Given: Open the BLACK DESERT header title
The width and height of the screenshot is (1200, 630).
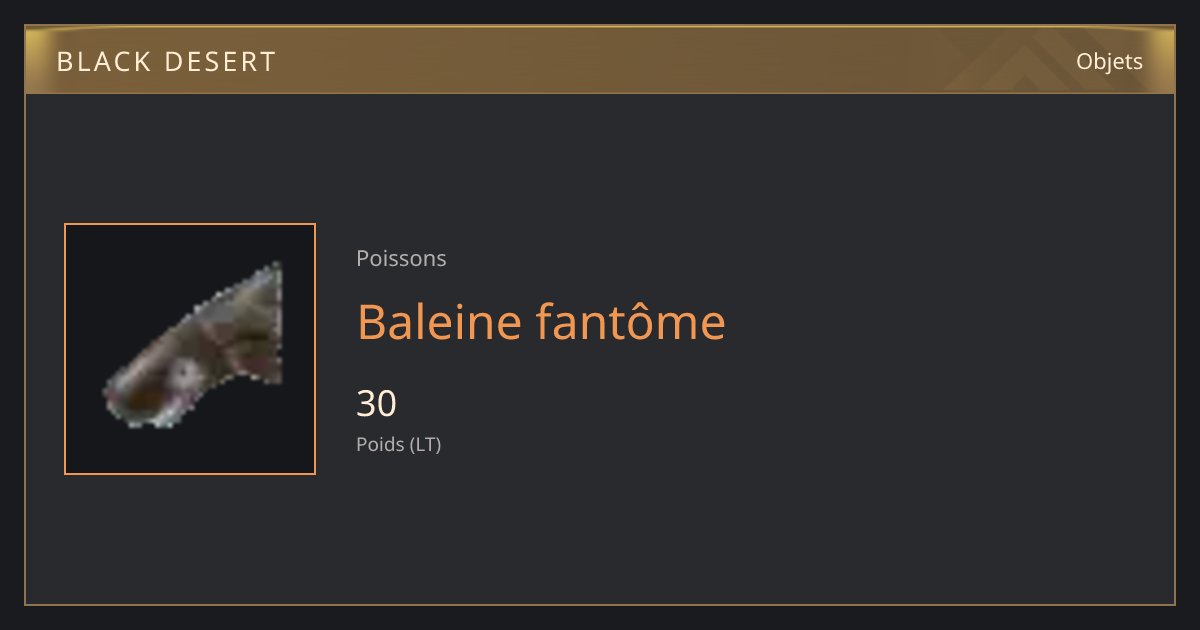Looking at the screenshot, I should (166, 62).
